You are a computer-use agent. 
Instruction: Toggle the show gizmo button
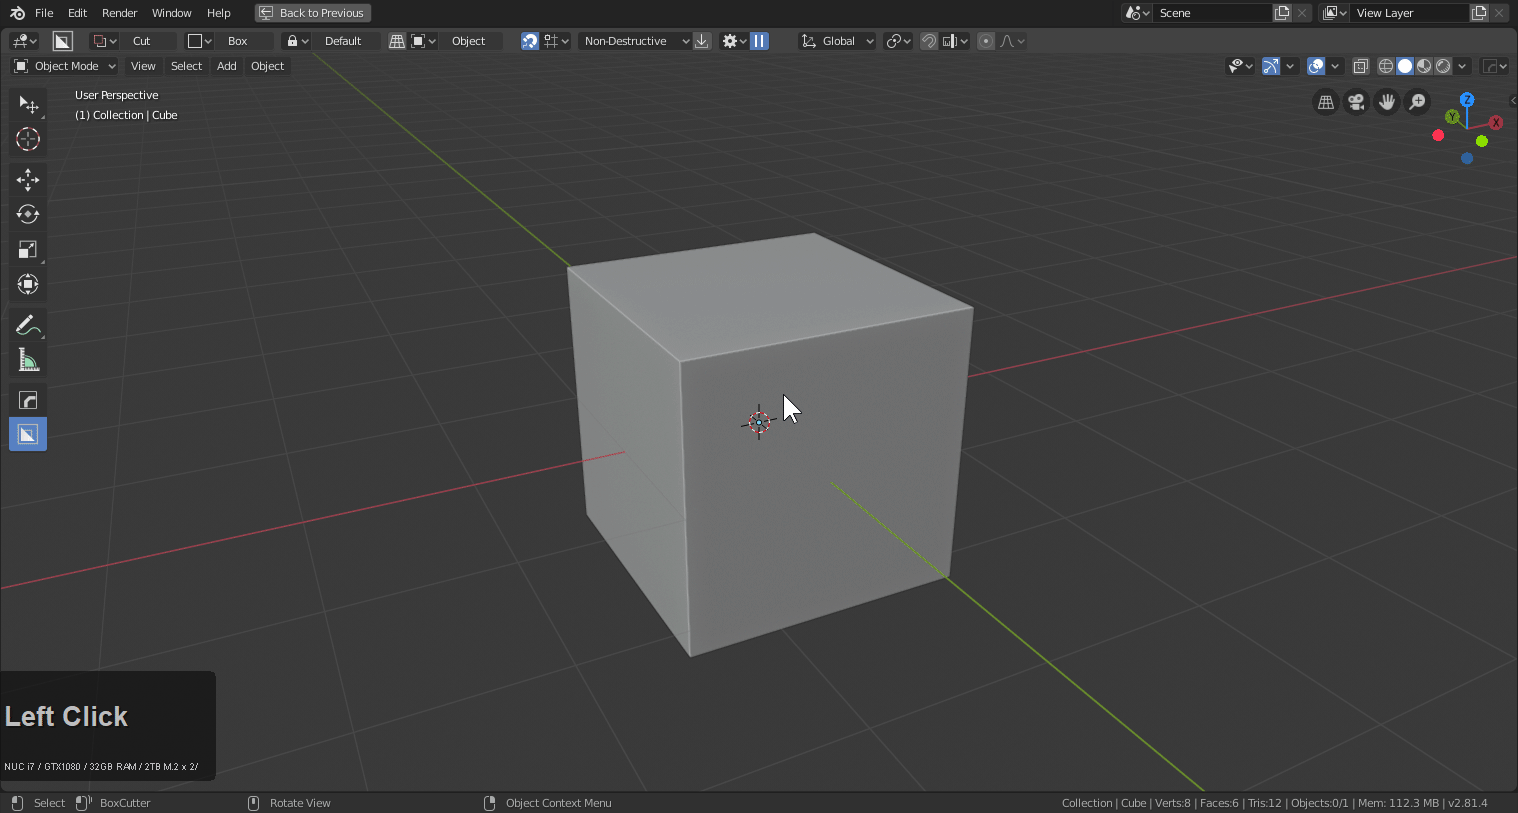[x=1270, y=66]
